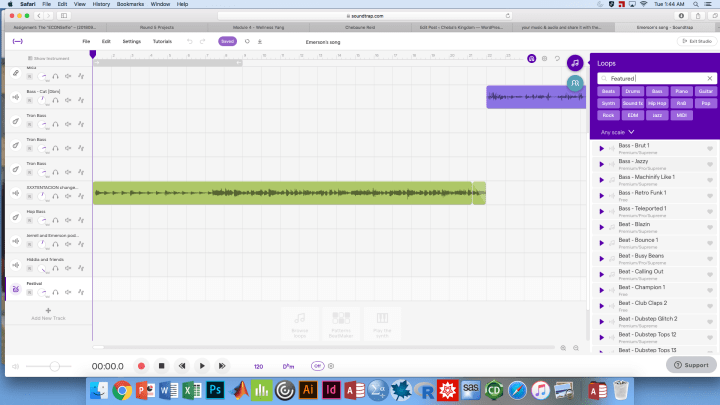
Task: Clear the loops search field
Action: coord(709,78)
